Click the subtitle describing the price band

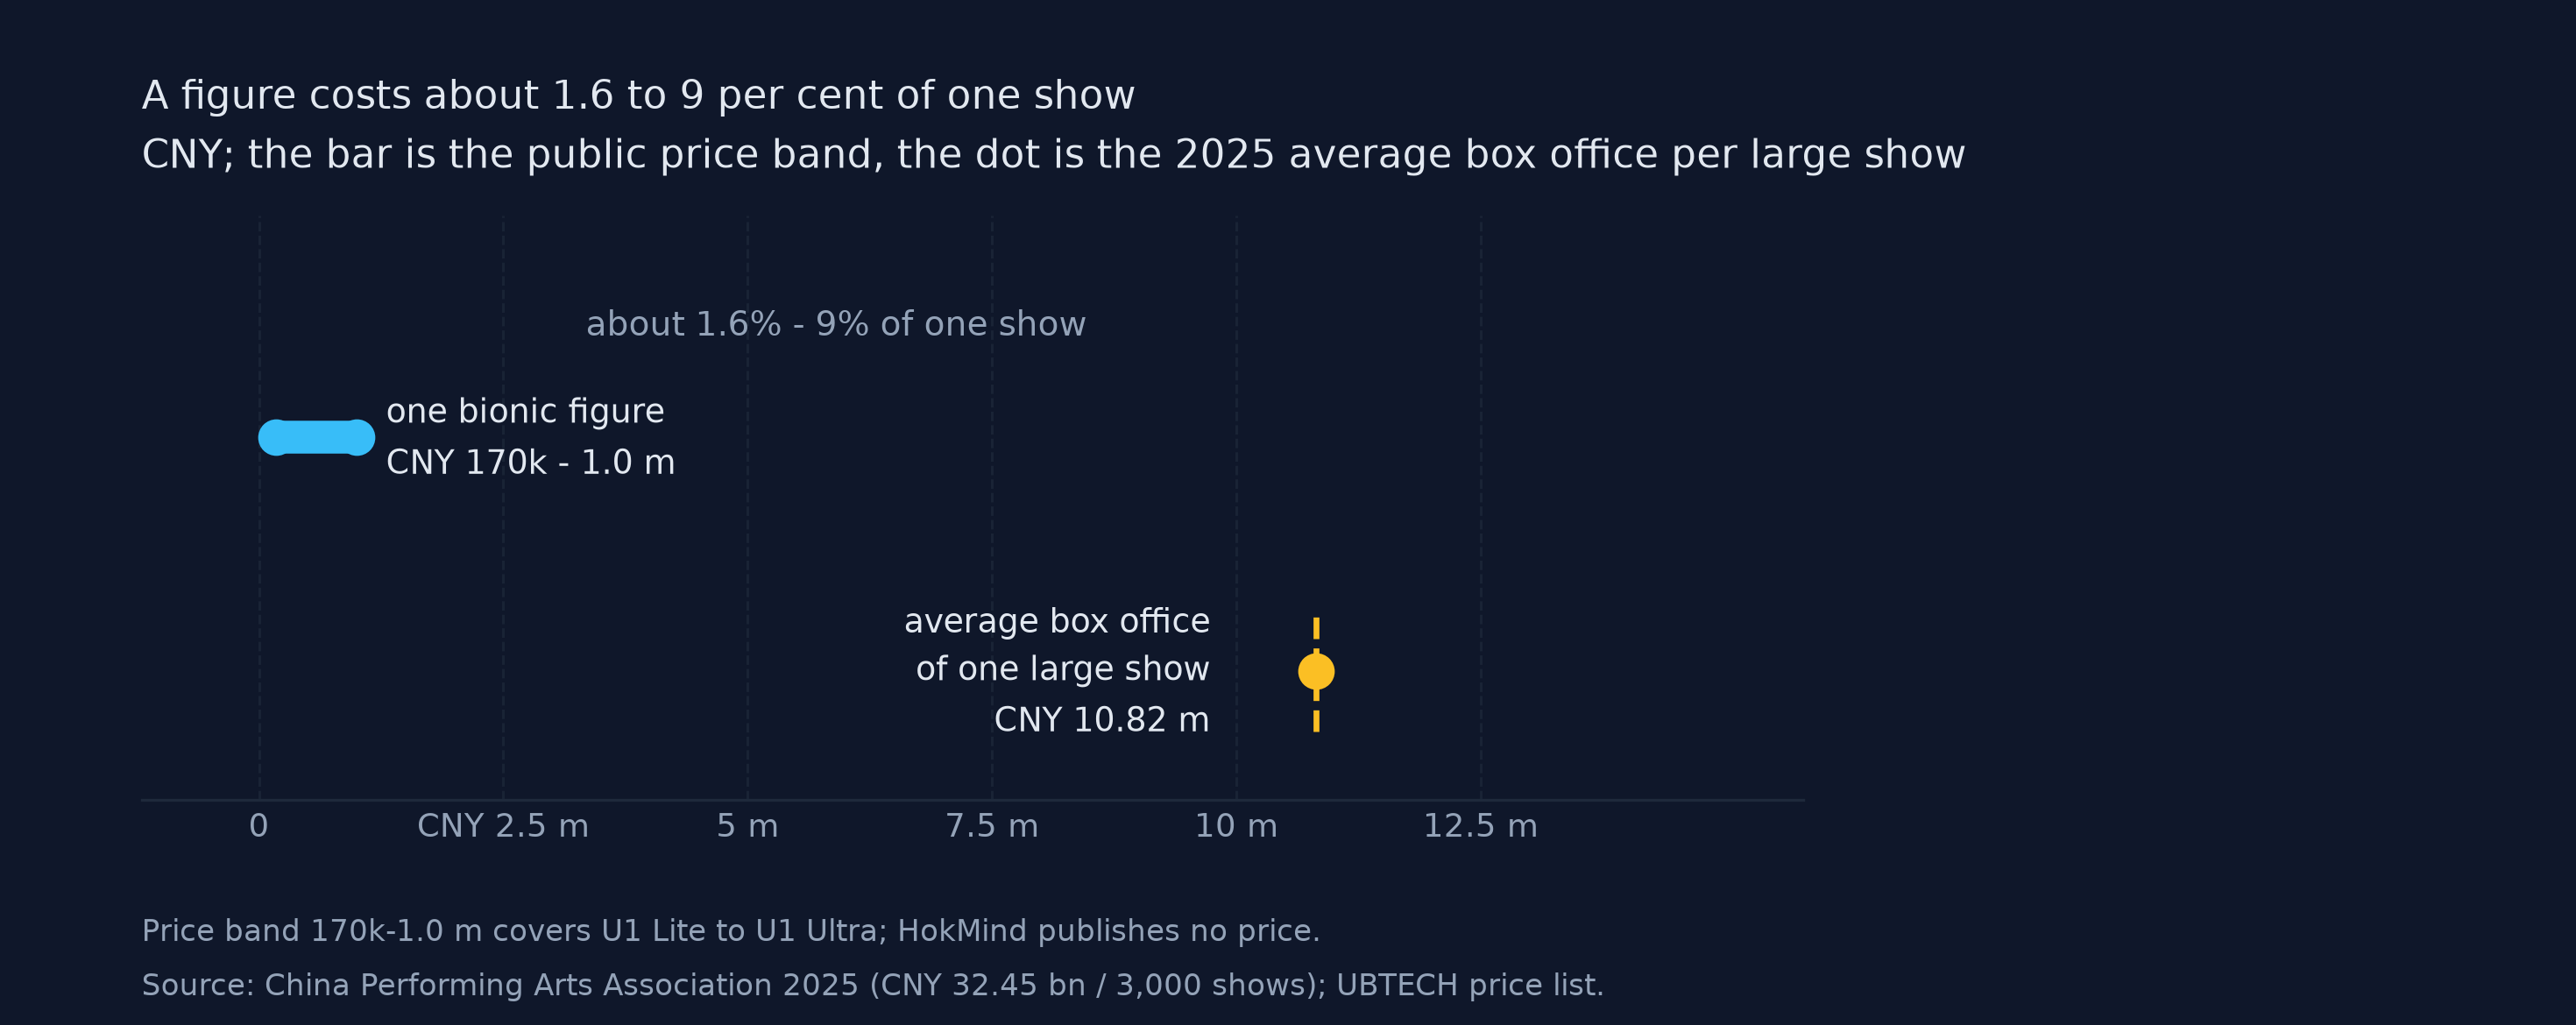(1053, 155)
